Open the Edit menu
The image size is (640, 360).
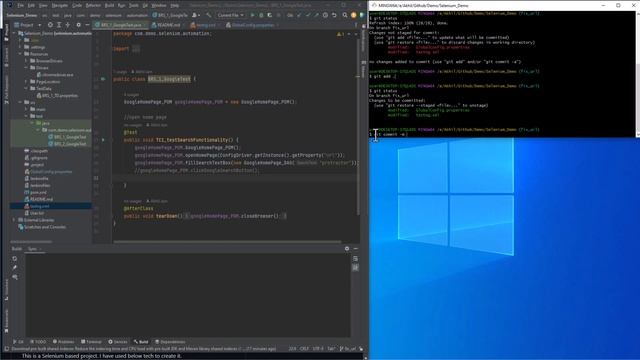point(31,6)
